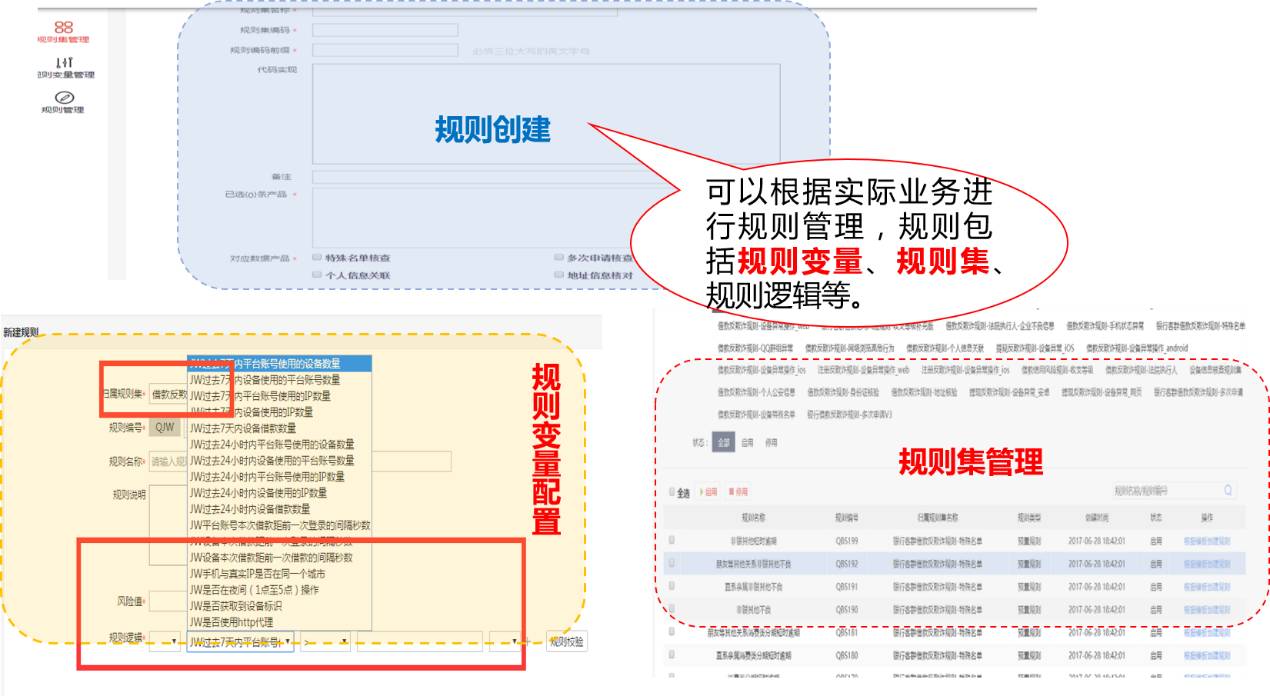Click into the 规则编码前缀 input field

tap(385, 49)
